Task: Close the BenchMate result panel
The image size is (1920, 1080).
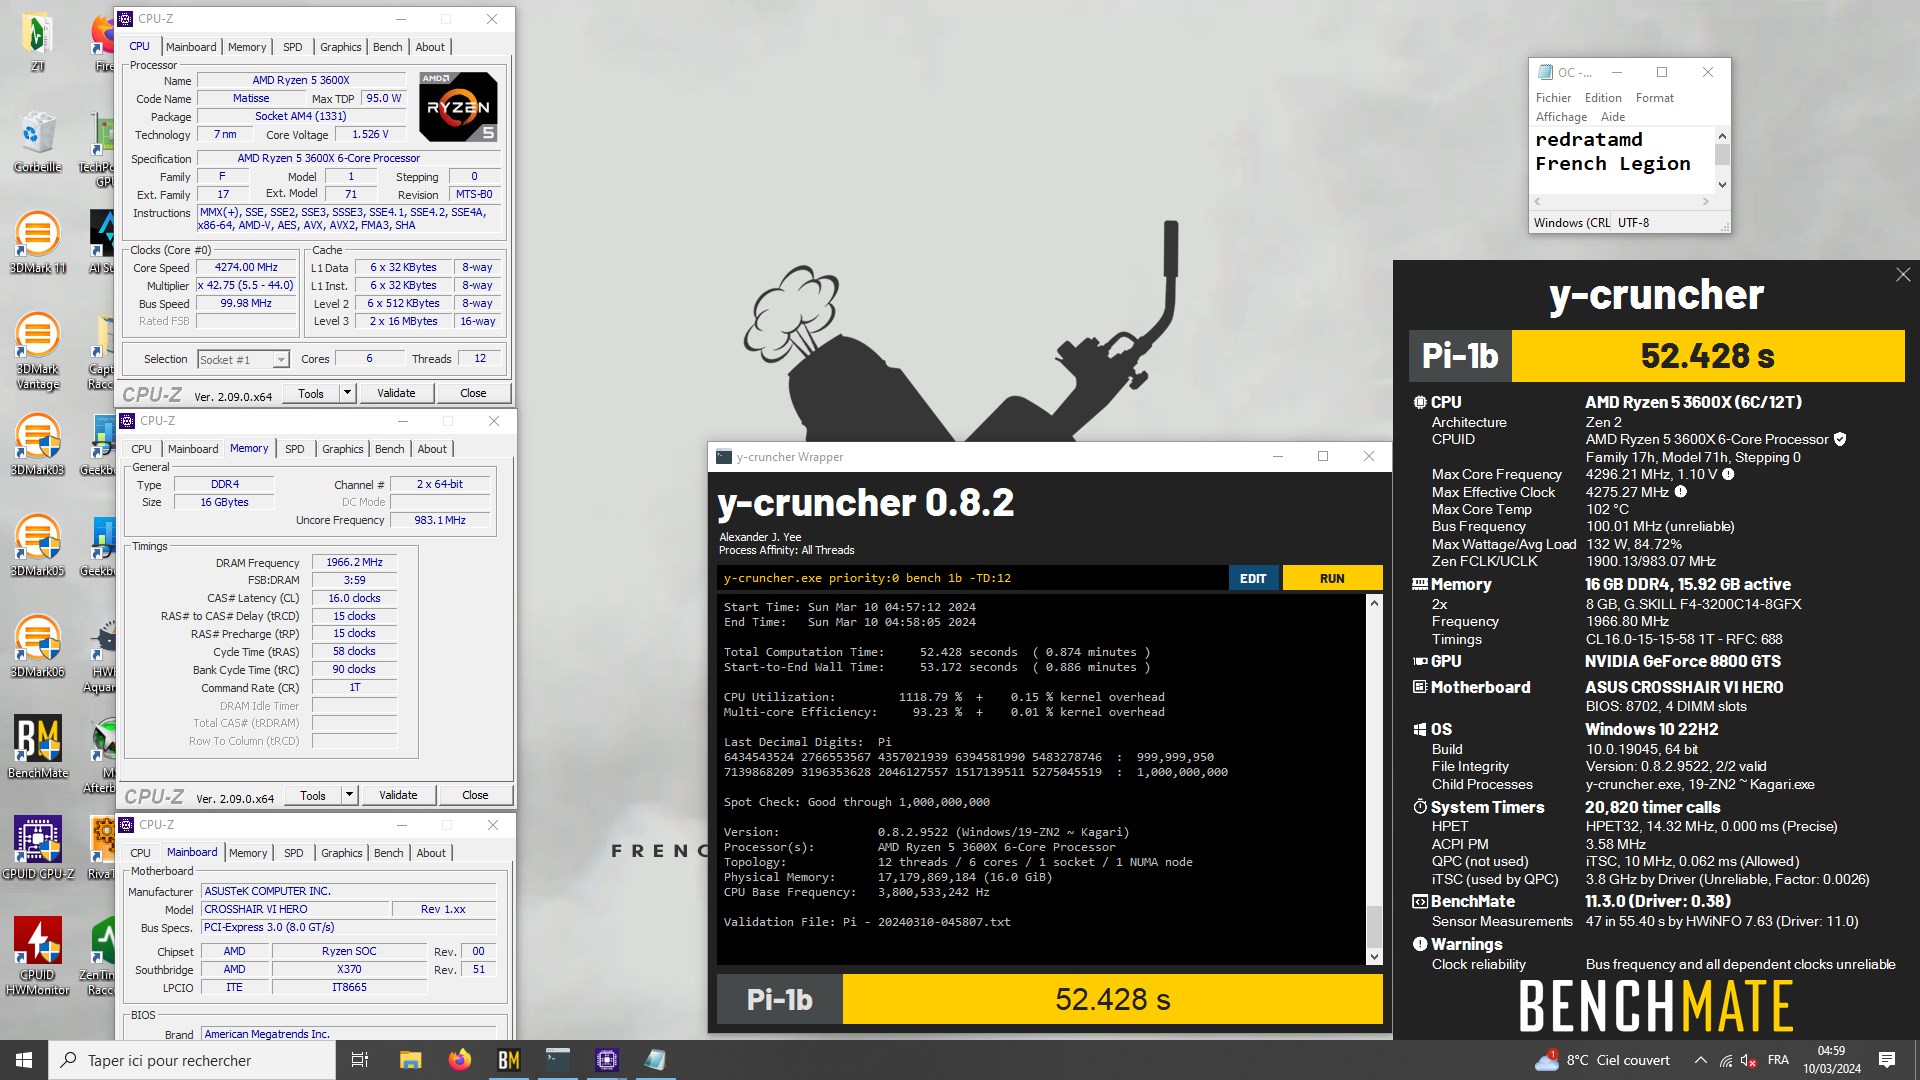Action: 1902,275
